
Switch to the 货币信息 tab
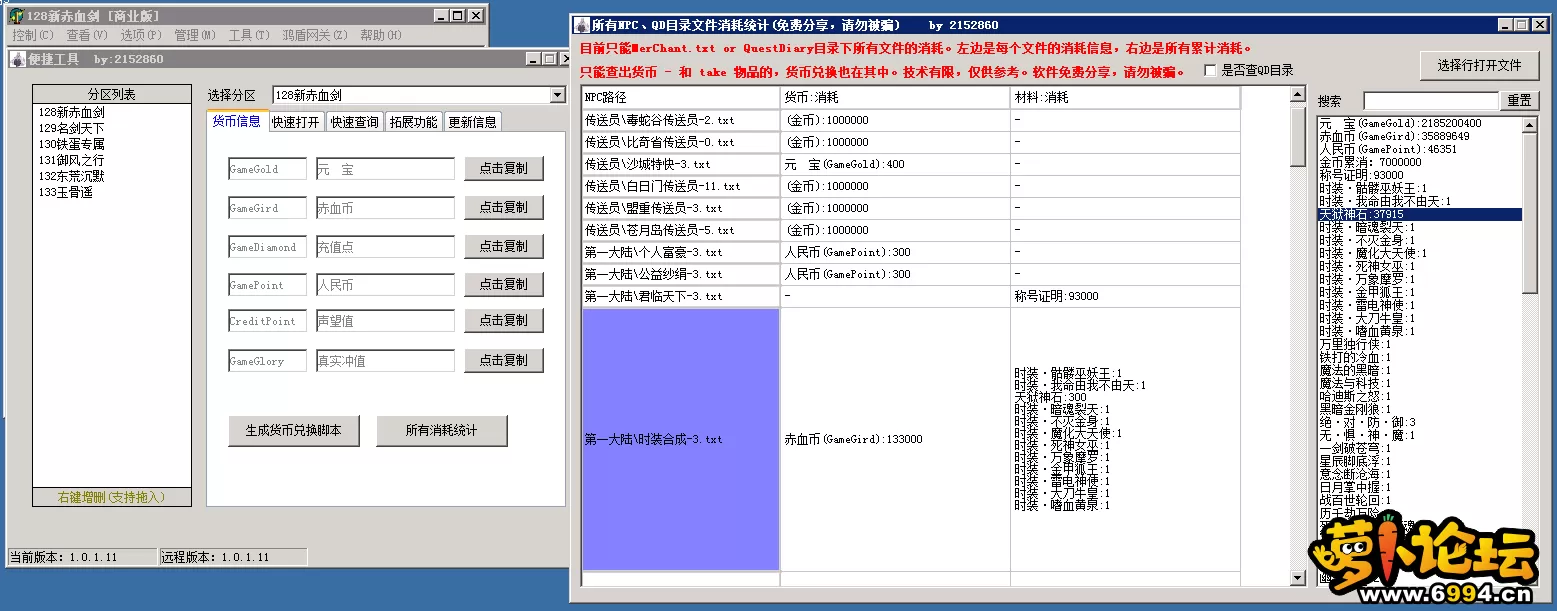point(237,121)
